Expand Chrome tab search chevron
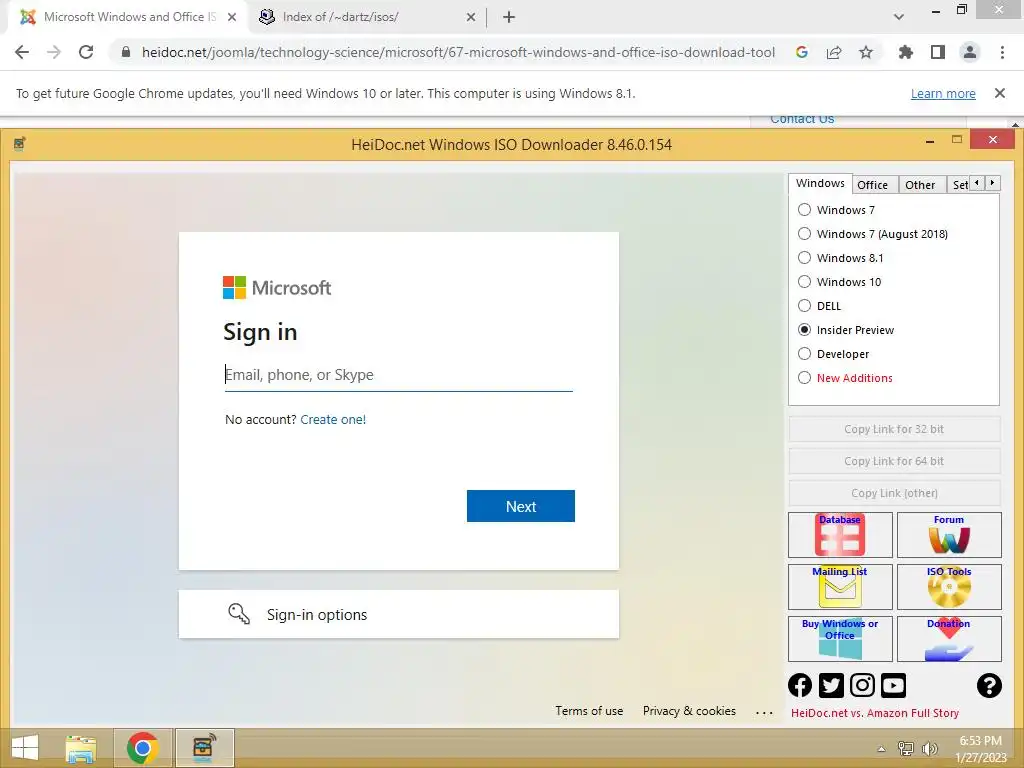The image size is (1024, 768). coord(899,17)
